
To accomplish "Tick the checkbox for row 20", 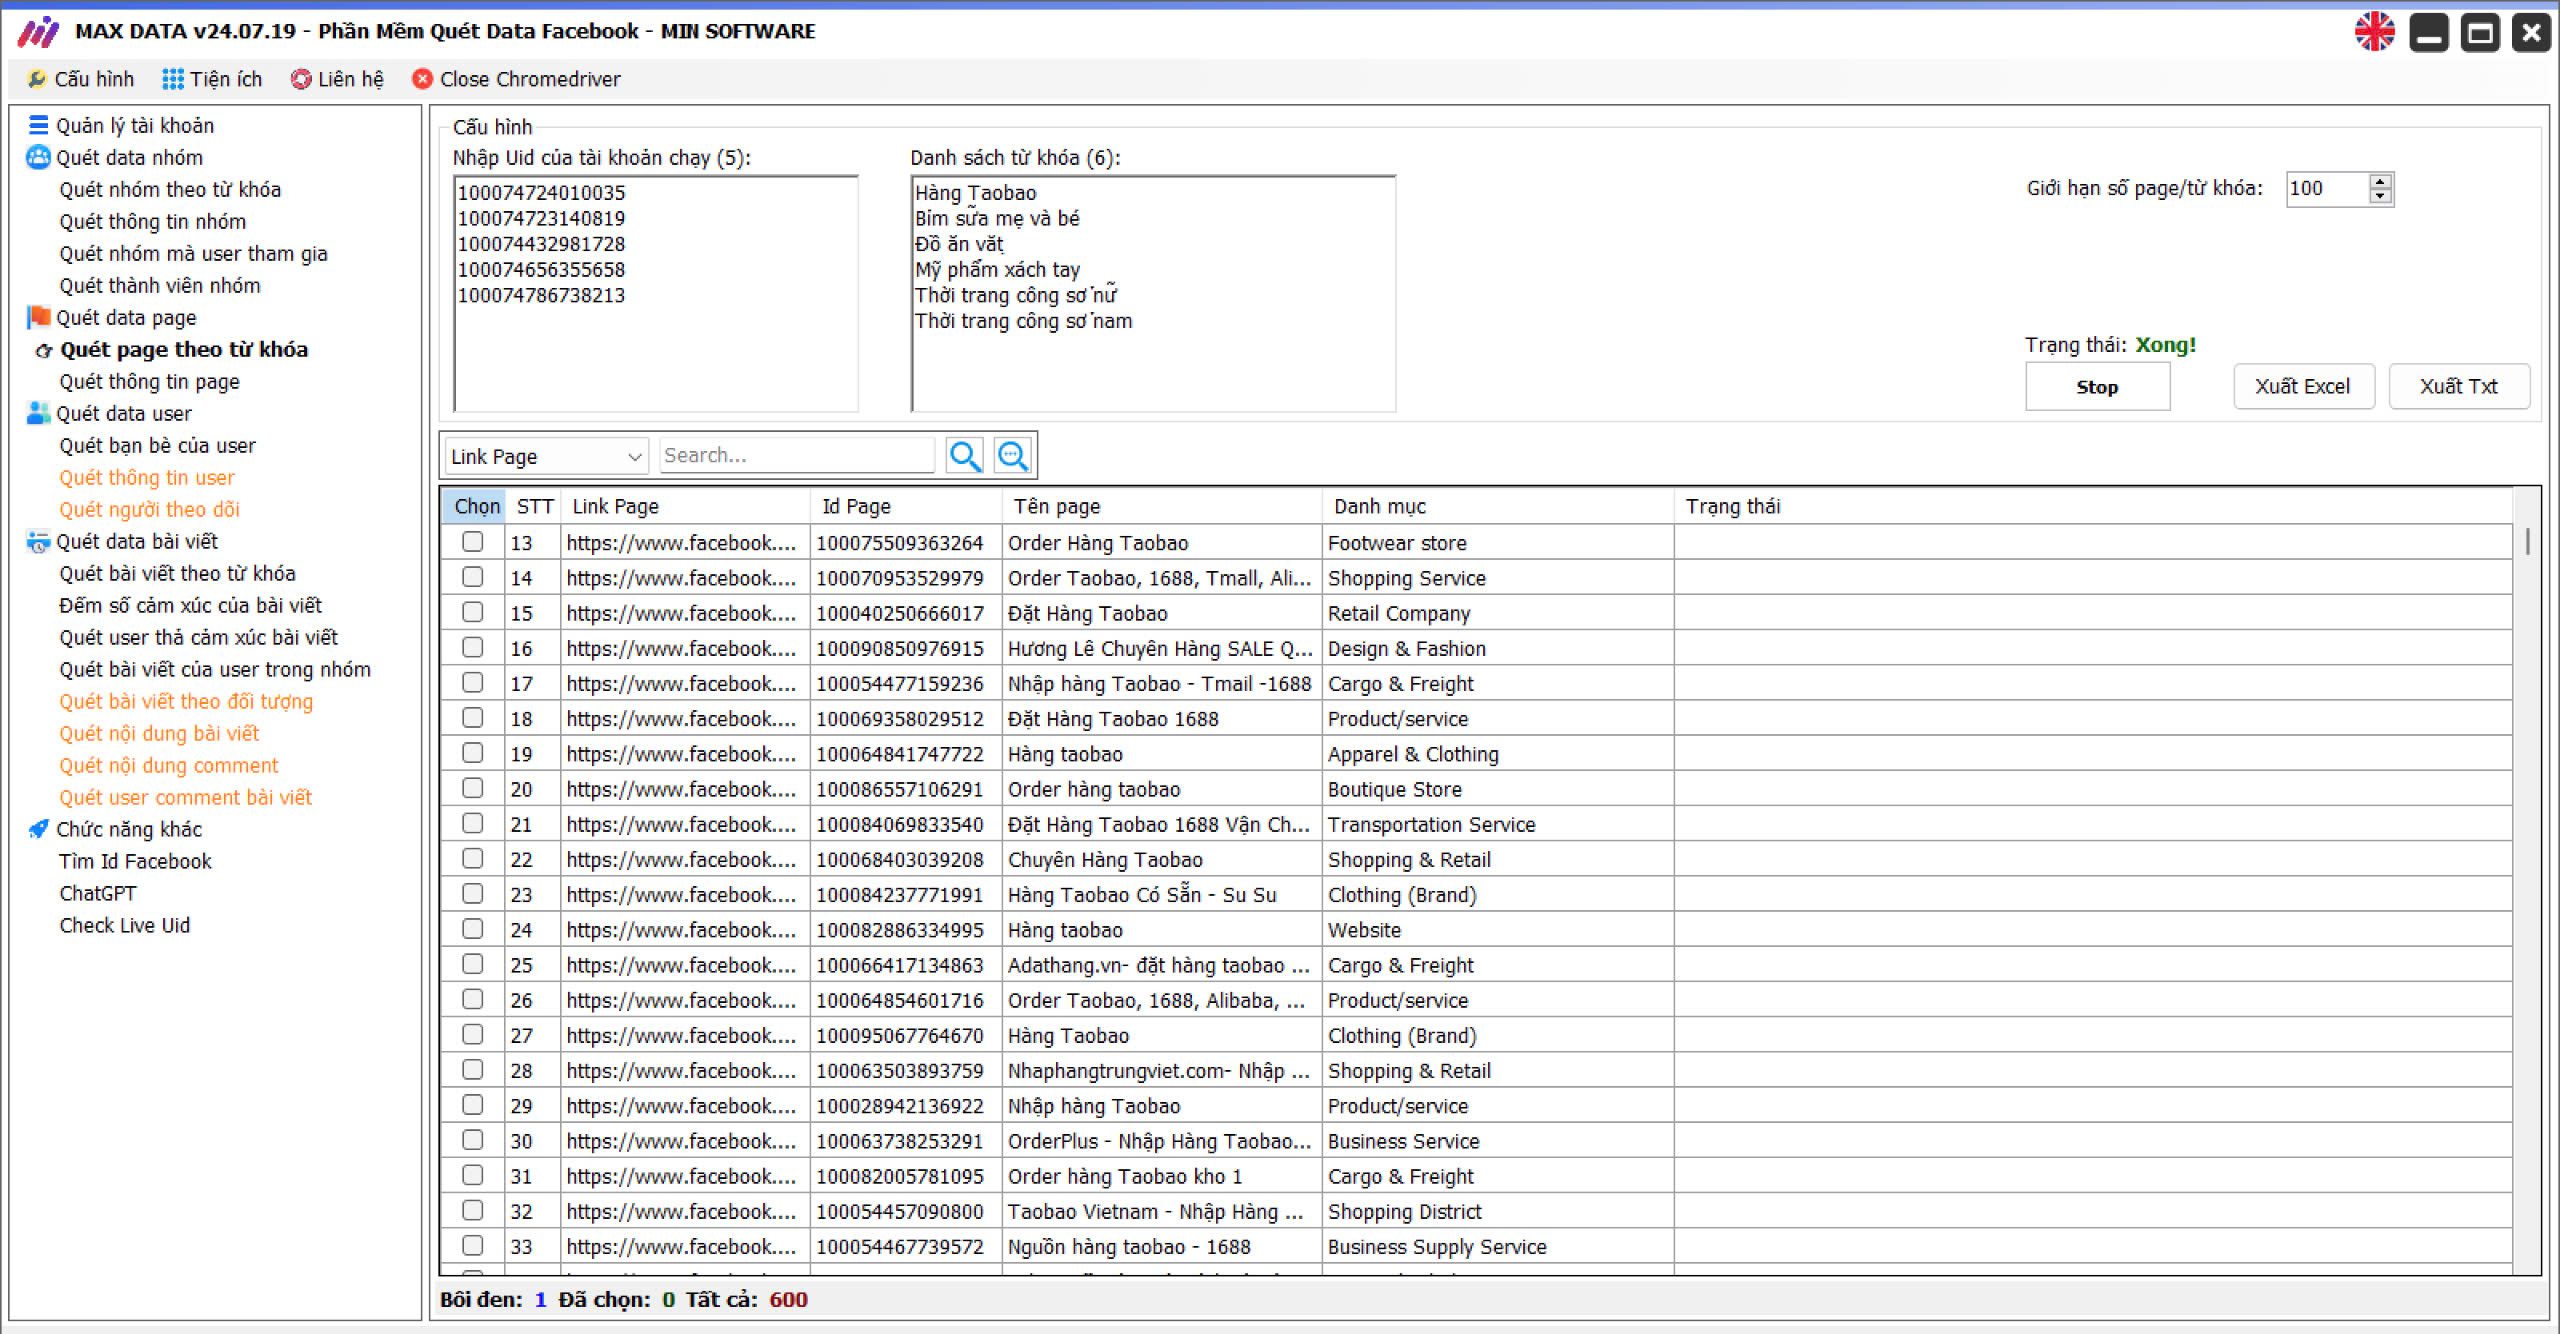I will [x=473, y=788].
